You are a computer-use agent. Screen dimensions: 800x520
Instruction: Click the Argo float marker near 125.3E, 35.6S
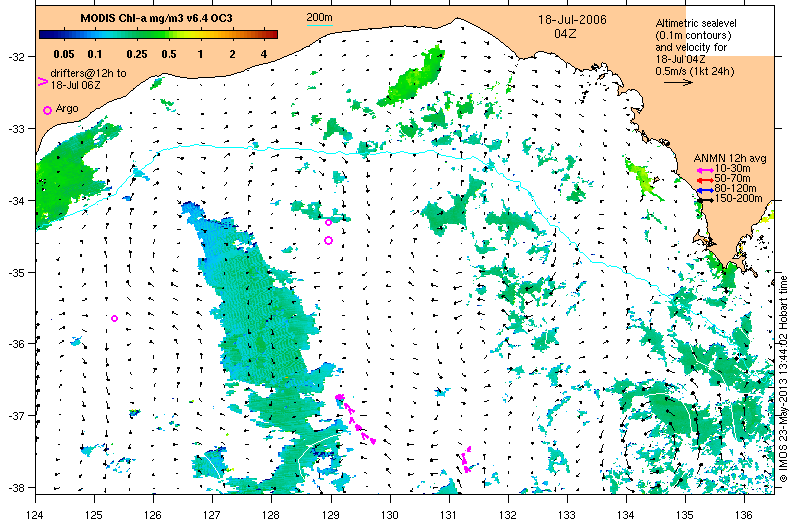click(x=115, y=318)
